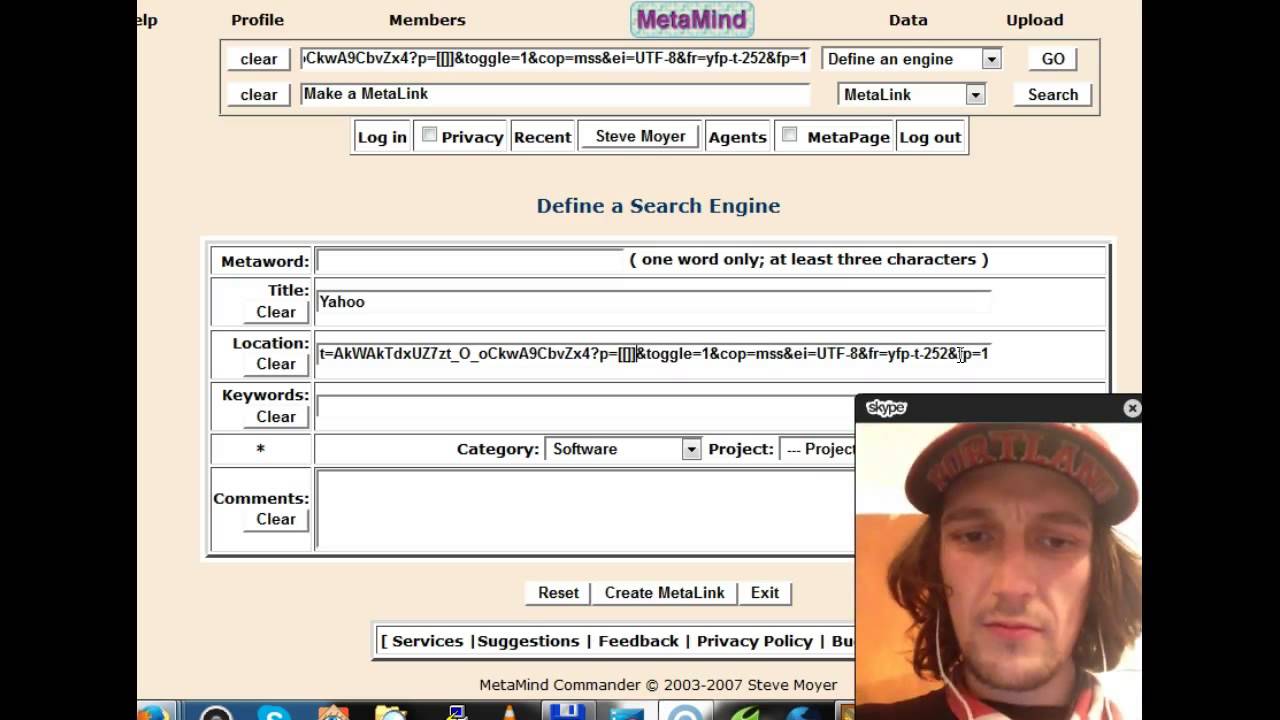Image resolution: width=1280 pixels, height=720 pixels.
Task: Click the Search button
Action: coord(1053,94)
